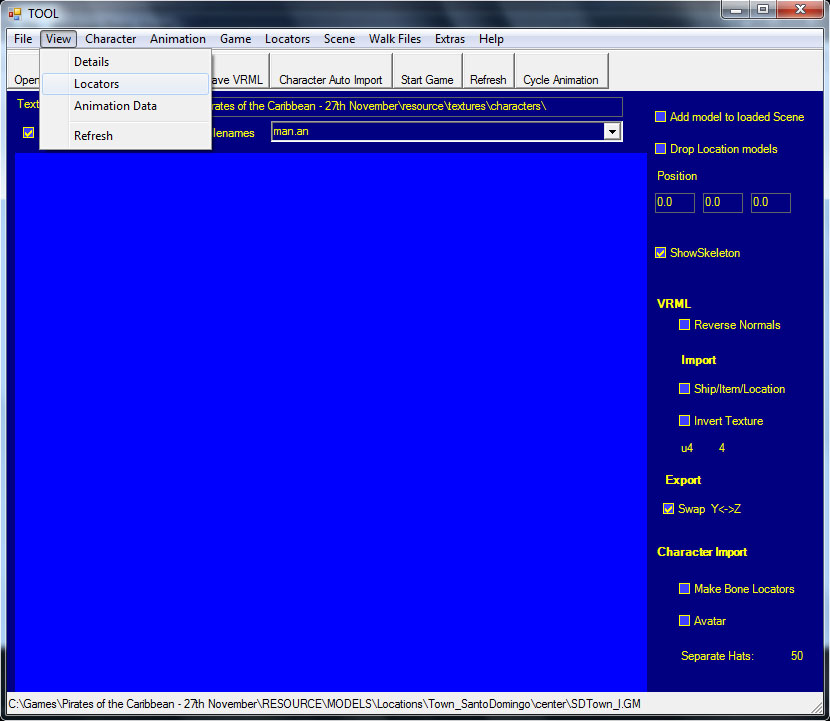Expand the man.an animation dropdown arrow
The width and height of the screenshot is (830, 721).
[x=612, y=131]
